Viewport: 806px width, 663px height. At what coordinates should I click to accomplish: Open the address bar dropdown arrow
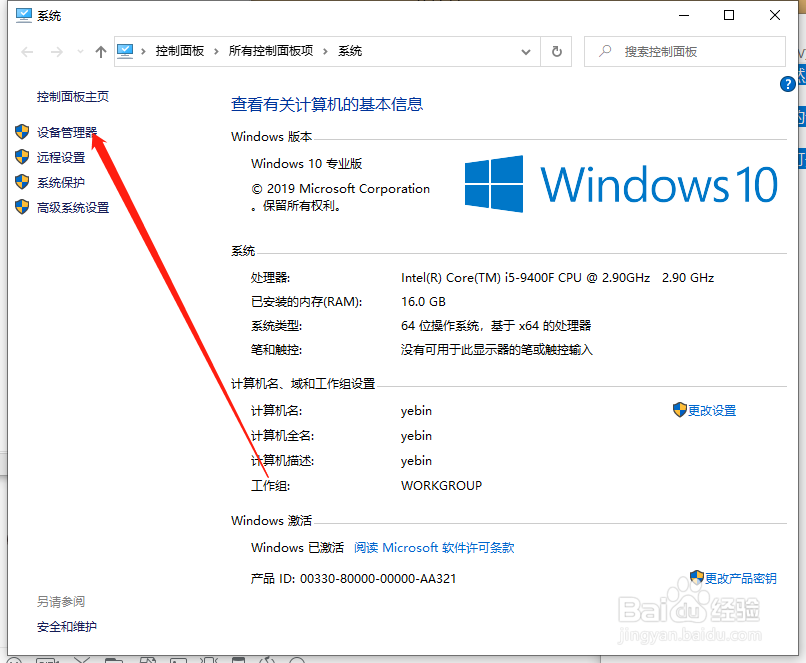coord(525,51)
